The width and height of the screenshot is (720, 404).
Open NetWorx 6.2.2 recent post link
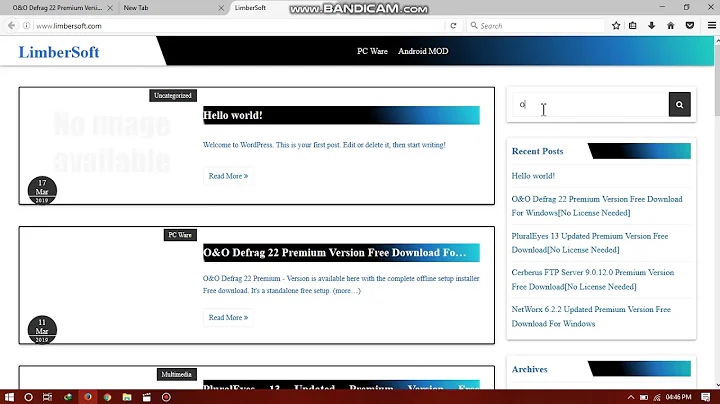click(x=591, y=316)
